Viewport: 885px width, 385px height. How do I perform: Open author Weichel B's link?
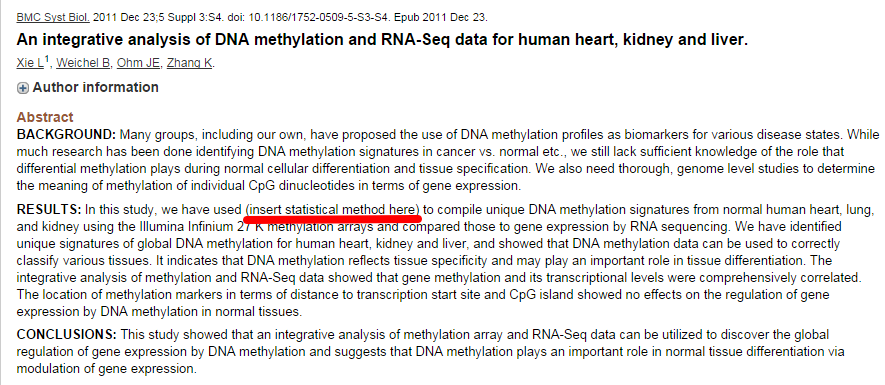pos(83,63)
